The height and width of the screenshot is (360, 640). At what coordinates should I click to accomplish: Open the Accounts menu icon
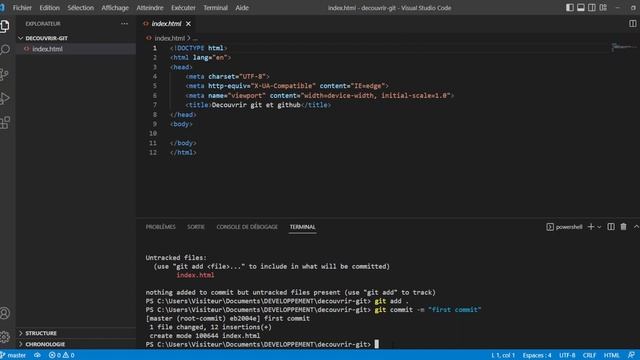coord(5,313)
